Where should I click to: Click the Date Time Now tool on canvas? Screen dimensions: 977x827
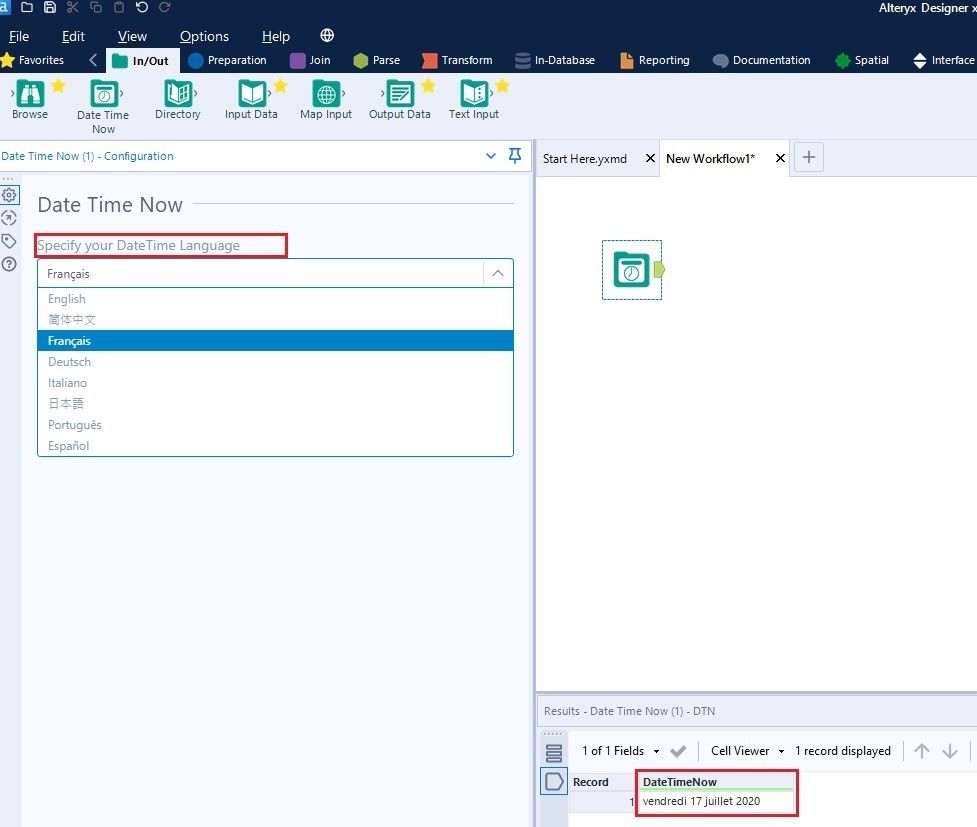[631, 270]
